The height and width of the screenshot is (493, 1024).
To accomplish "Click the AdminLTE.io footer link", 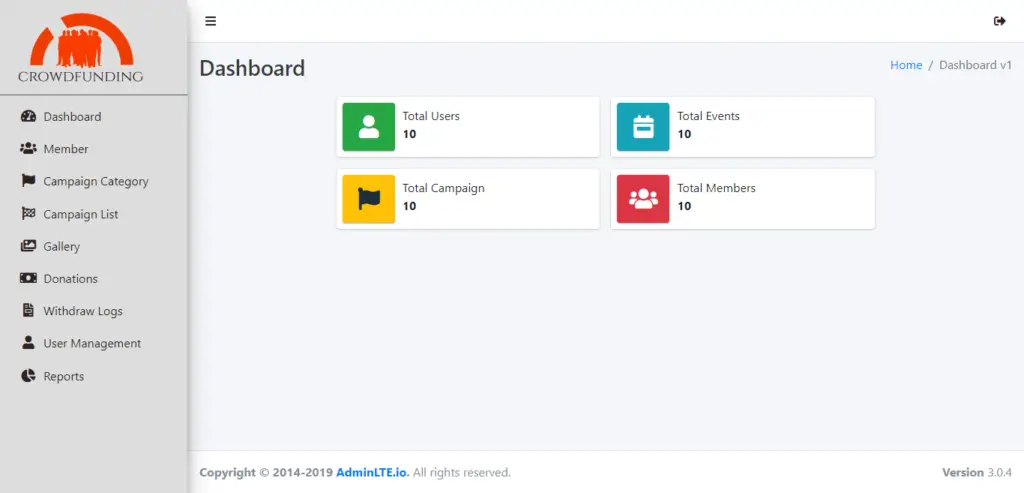I will pyautogui.click(x=373, y=472).
